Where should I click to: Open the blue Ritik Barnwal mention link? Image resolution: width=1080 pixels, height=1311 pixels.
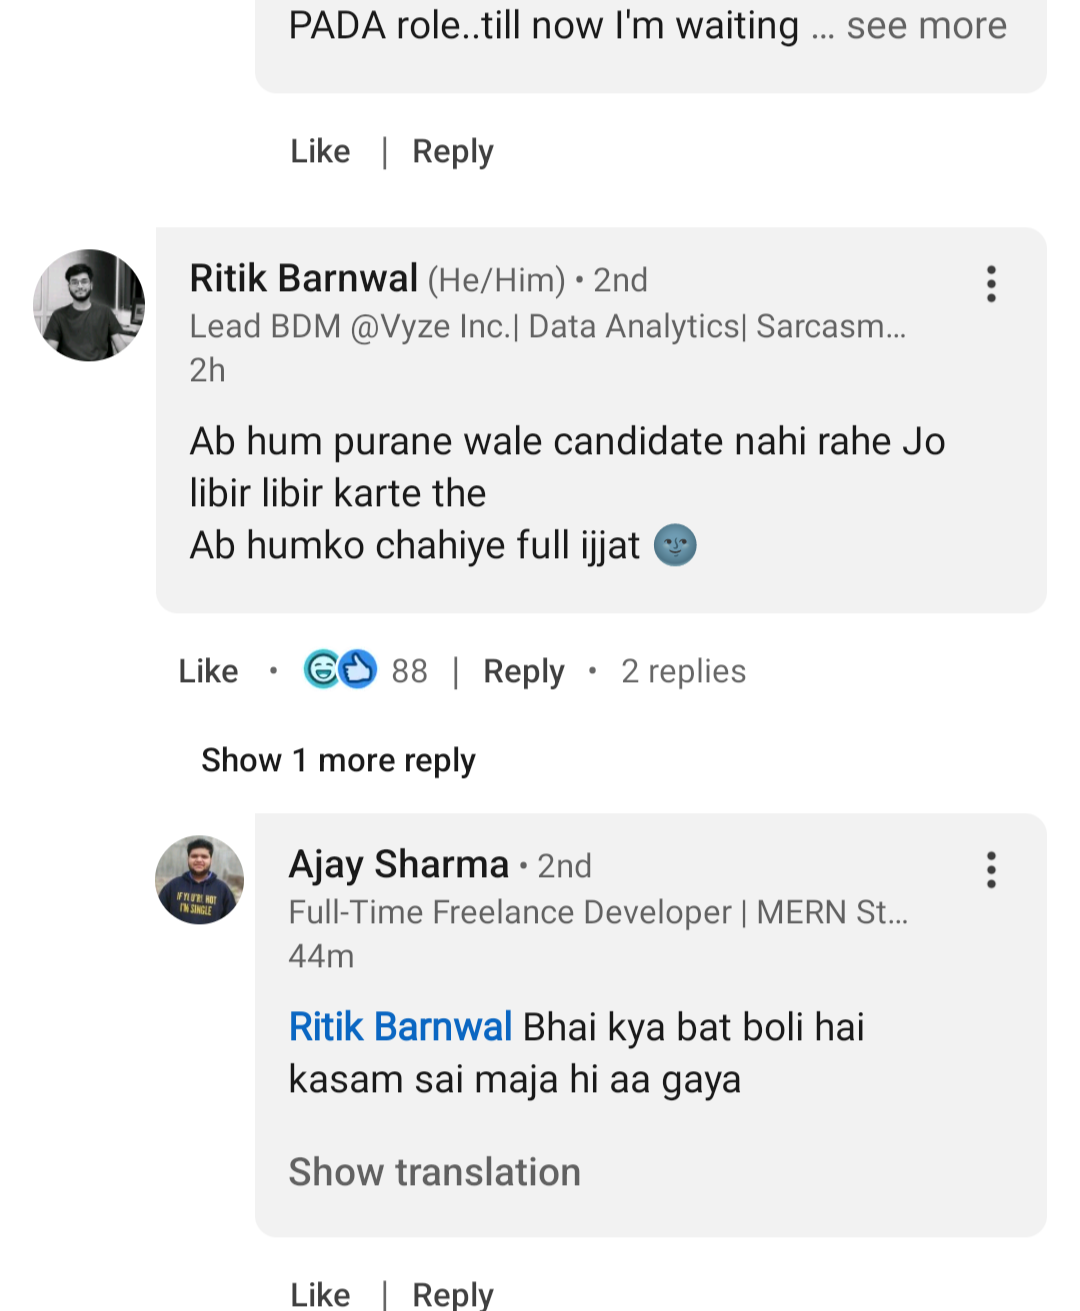(400, 1027)
